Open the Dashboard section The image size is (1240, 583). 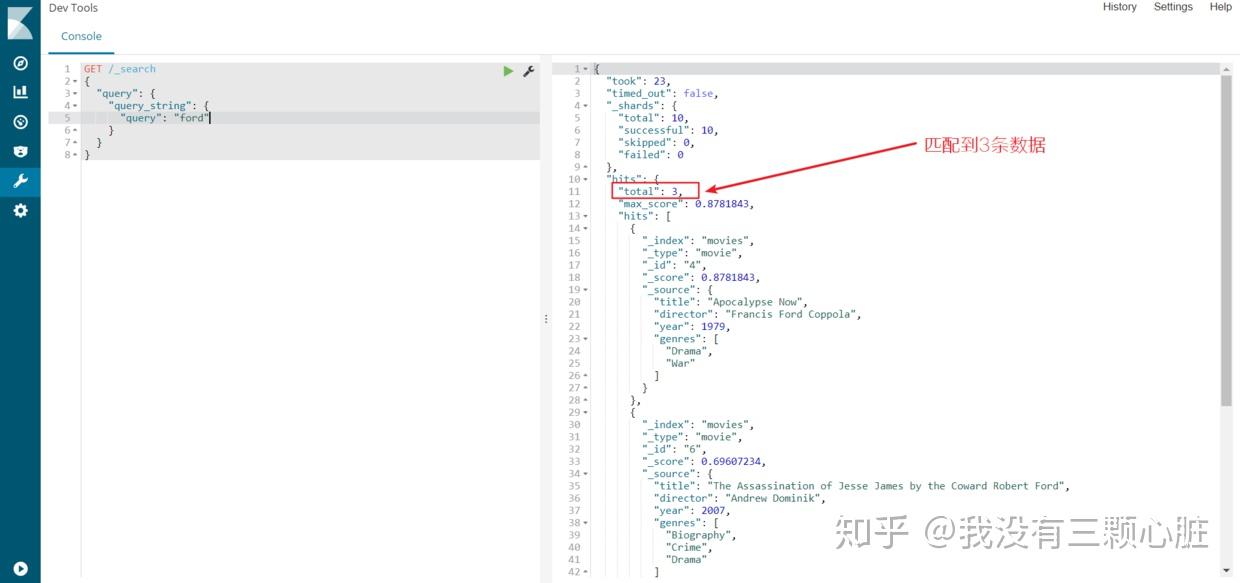[20, 121]
